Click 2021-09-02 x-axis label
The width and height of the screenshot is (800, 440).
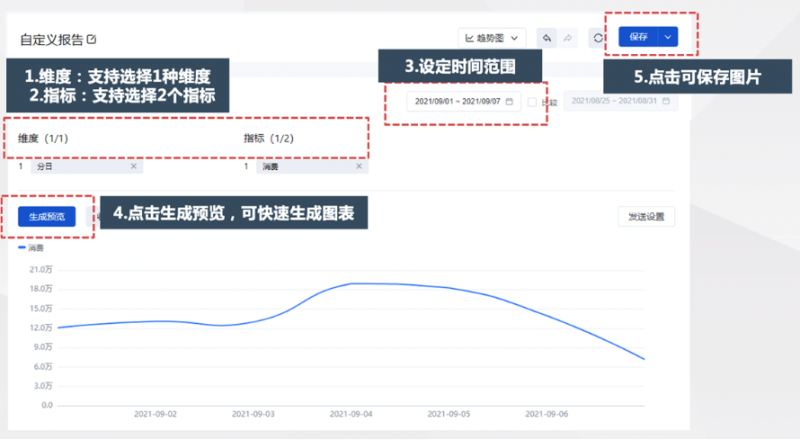pyautogui.click(x=155, y=414)
